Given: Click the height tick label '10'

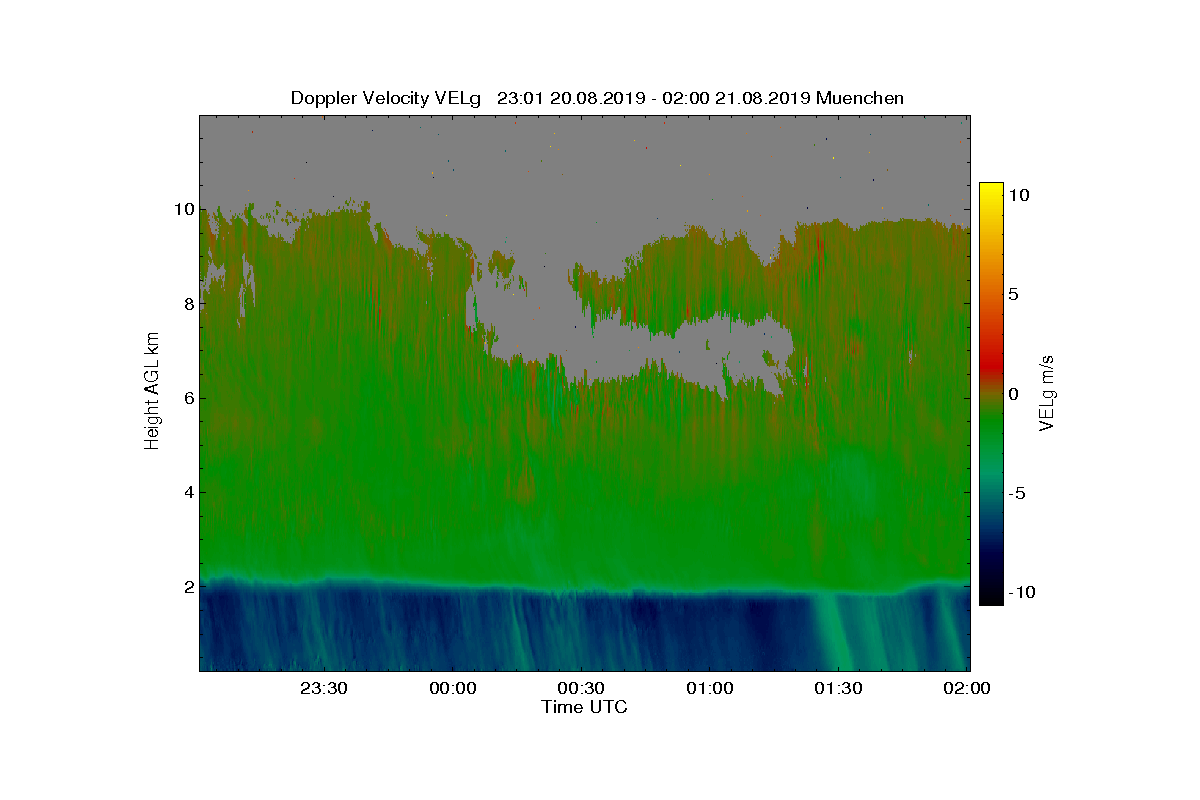Looking at the screenshot, I should point(183,210).
